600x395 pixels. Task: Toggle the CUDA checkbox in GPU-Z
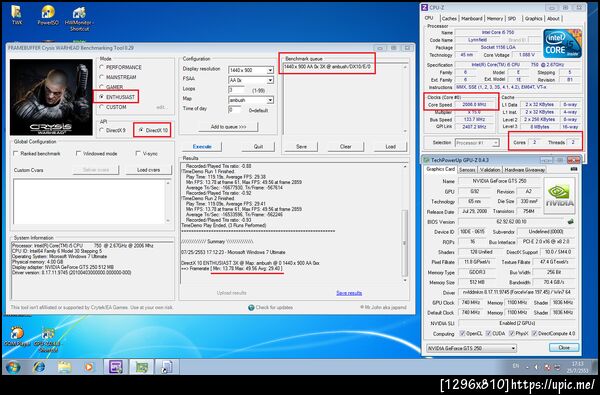(488, 333)
